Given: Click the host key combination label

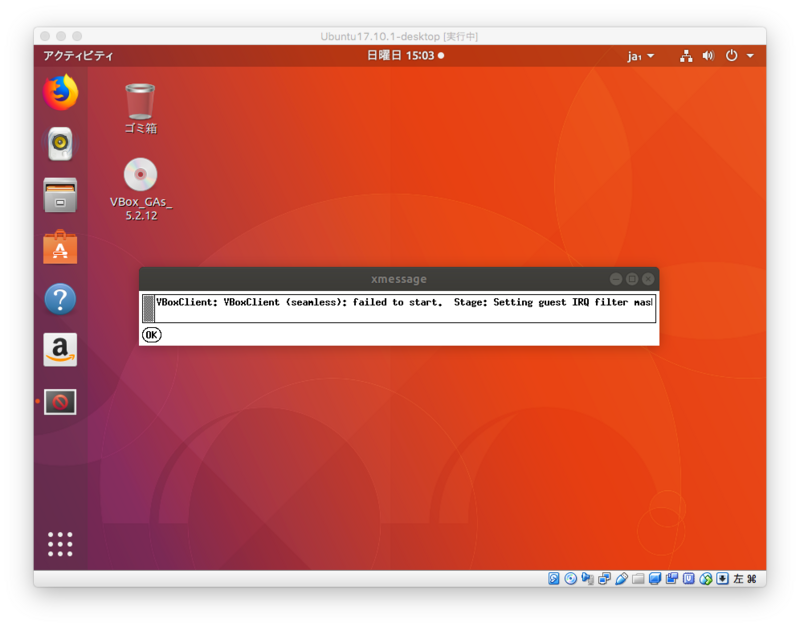Looking at the screenshot, I should pyautogui.click(x=745, y=579).
